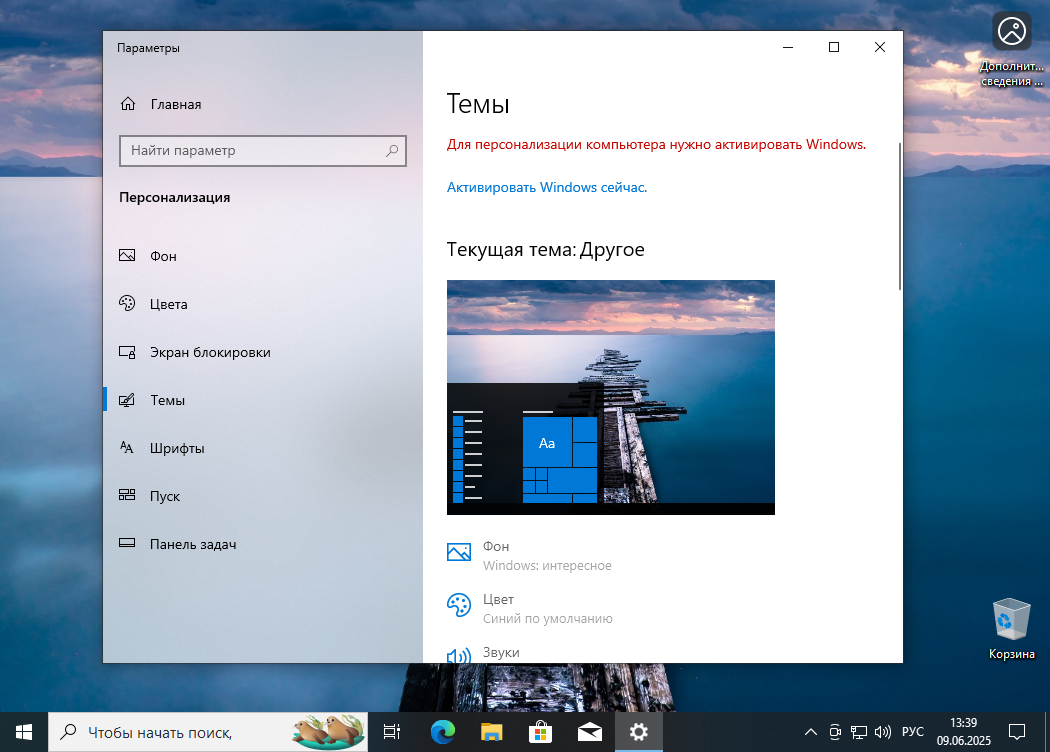Click the Цвет palette icon
This screenshot has height=752, width=1050.
coord(458,605)
